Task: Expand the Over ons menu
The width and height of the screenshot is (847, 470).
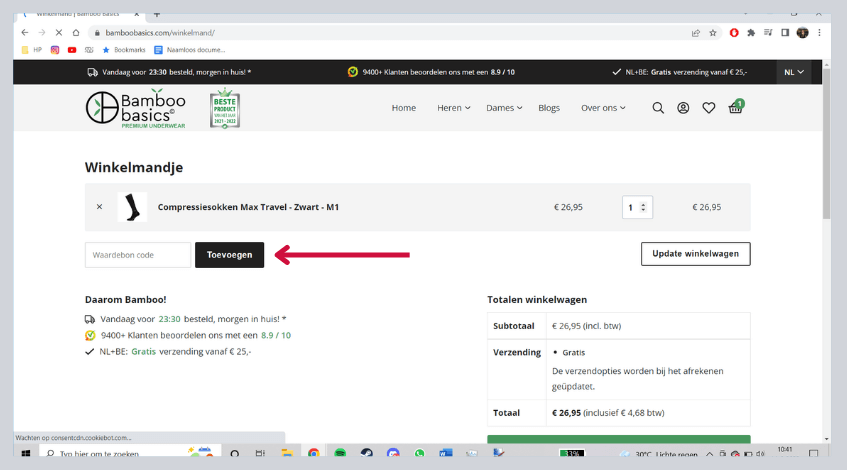Action: [x=603, y=108]
